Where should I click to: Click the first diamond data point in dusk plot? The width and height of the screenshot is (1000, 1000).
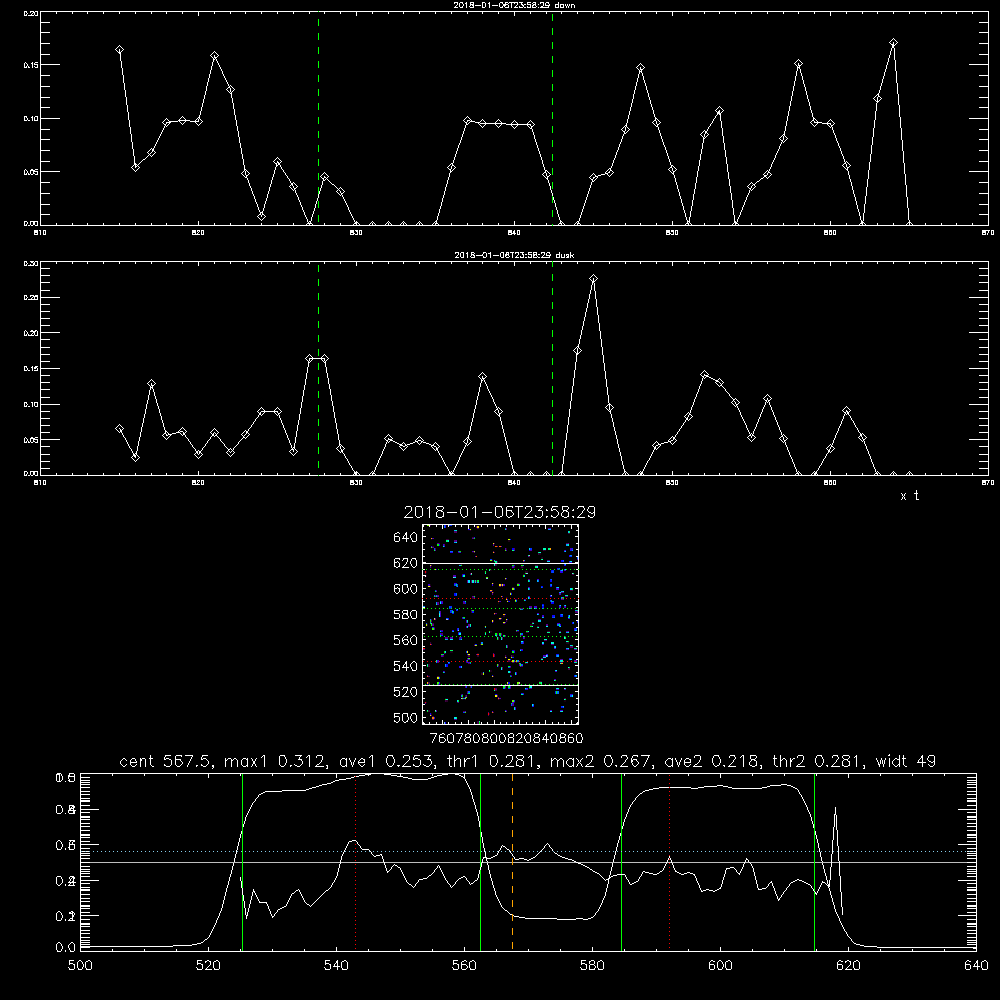pyautogui.click(x=119, y=429)
